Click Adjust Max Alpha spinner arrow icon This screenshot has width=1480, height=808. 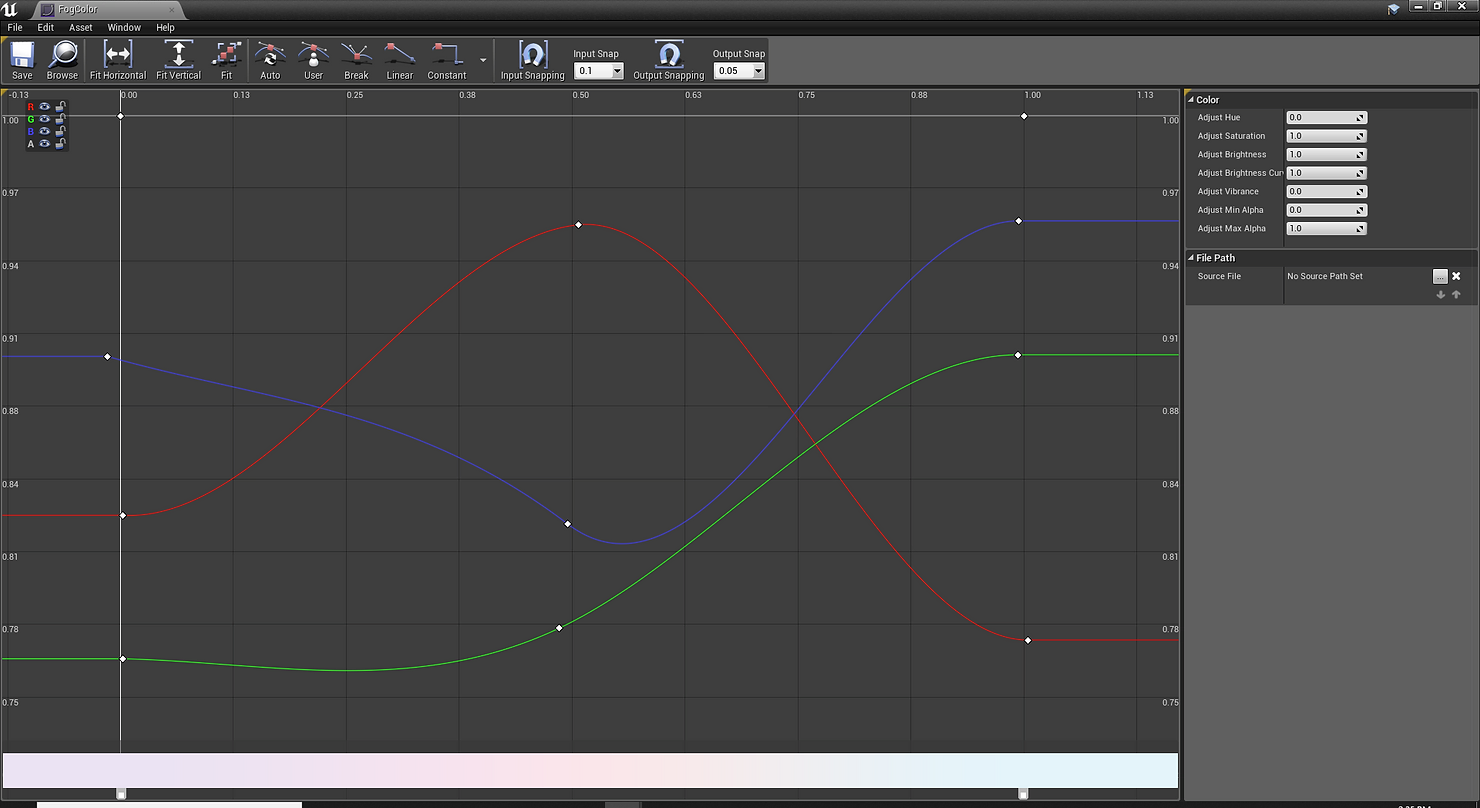pyautogui.click(x=1360, y=229)
